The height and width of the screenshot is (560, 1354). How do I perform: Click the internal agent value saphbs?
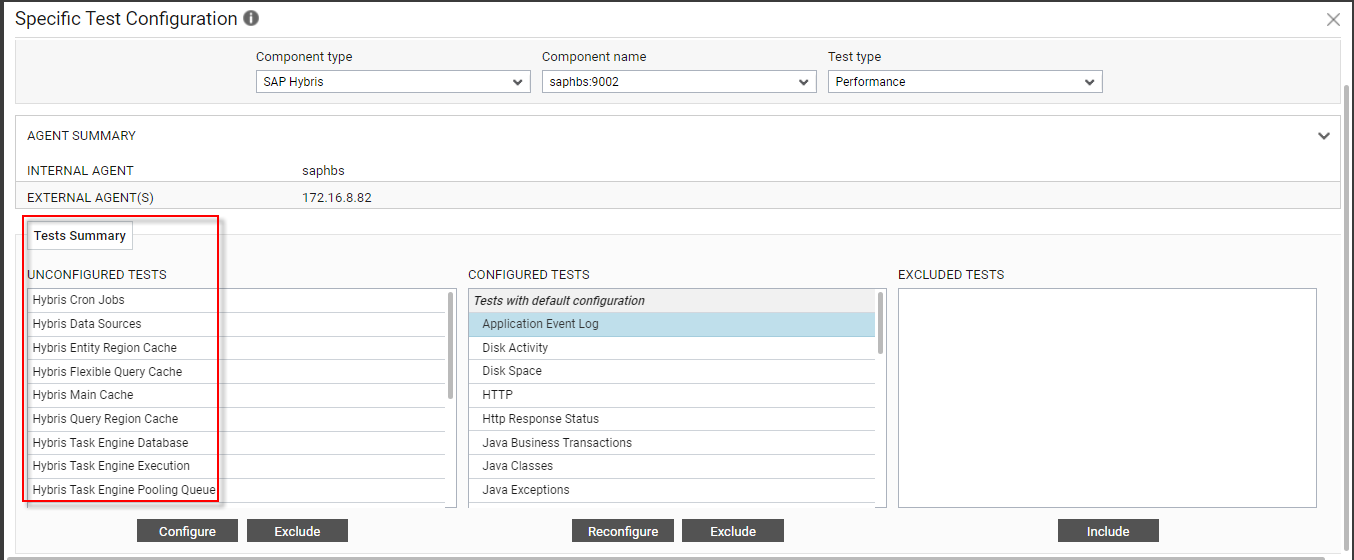pyautogui.click(x=323, y=171)
